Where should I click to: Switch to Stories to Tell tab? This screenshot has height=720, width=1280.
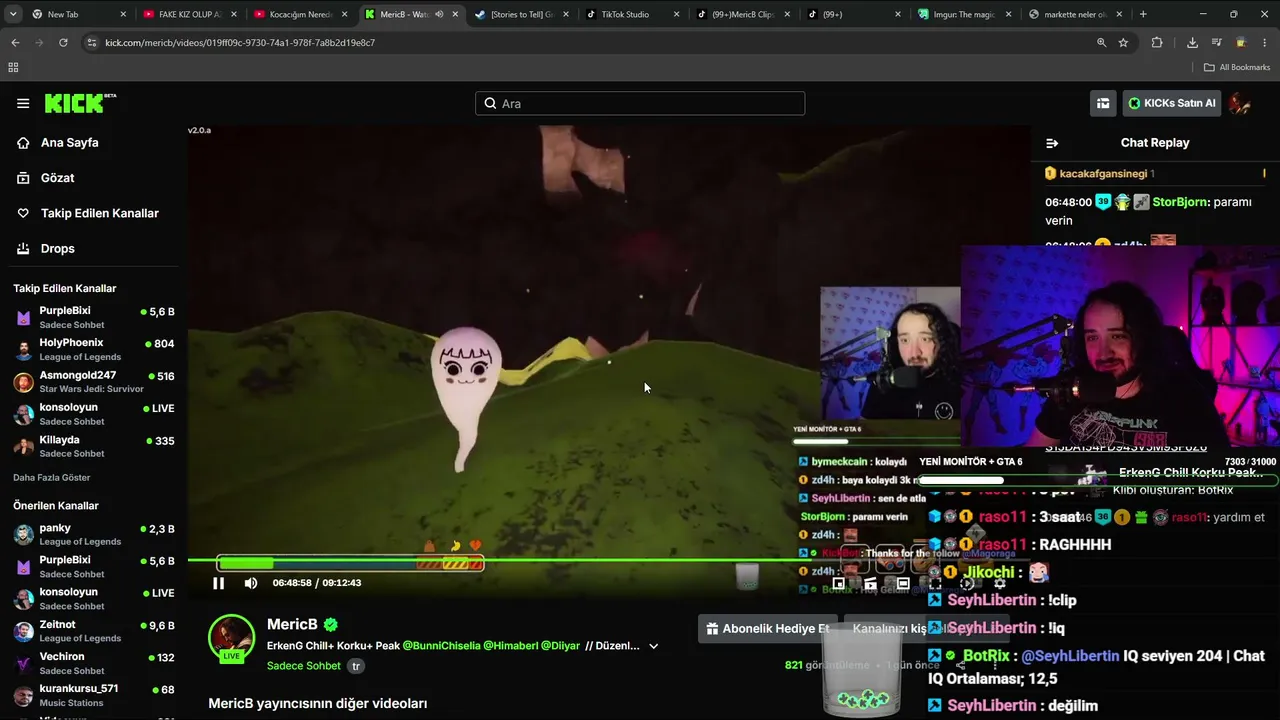click(x=522, y=14)
